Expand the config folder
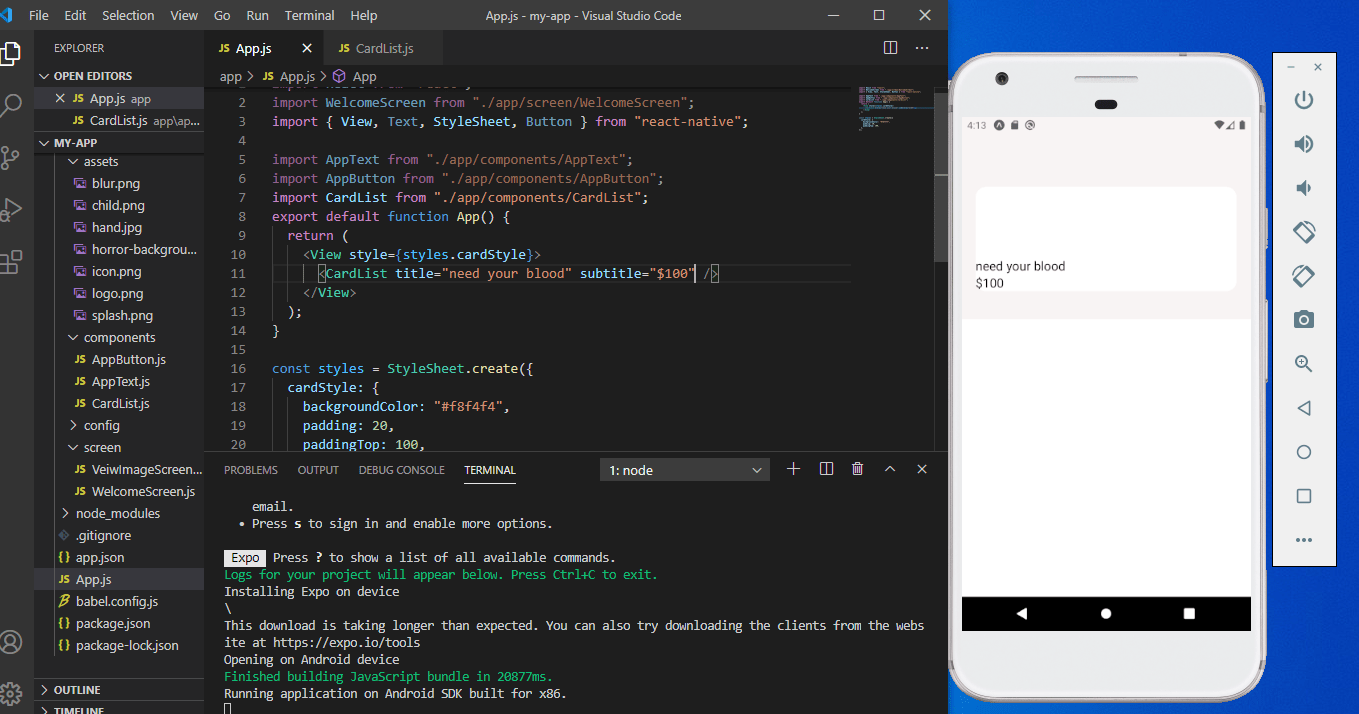Viewport: 1359px width, 714px height. (x=119, y=425)
